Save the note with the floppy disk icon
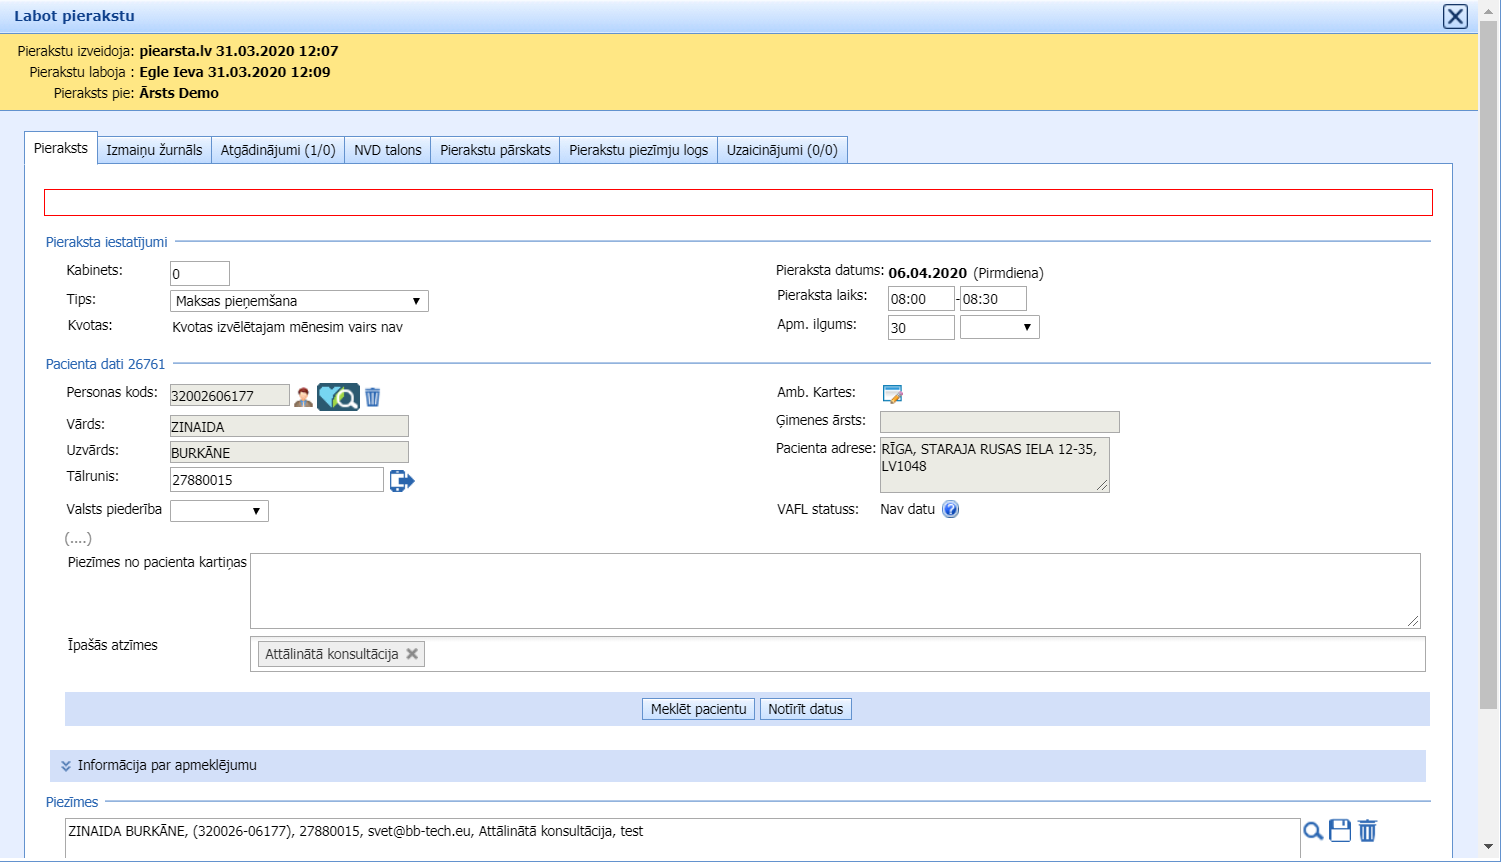Screen dimensions: 1501x862 point(1339,831)
